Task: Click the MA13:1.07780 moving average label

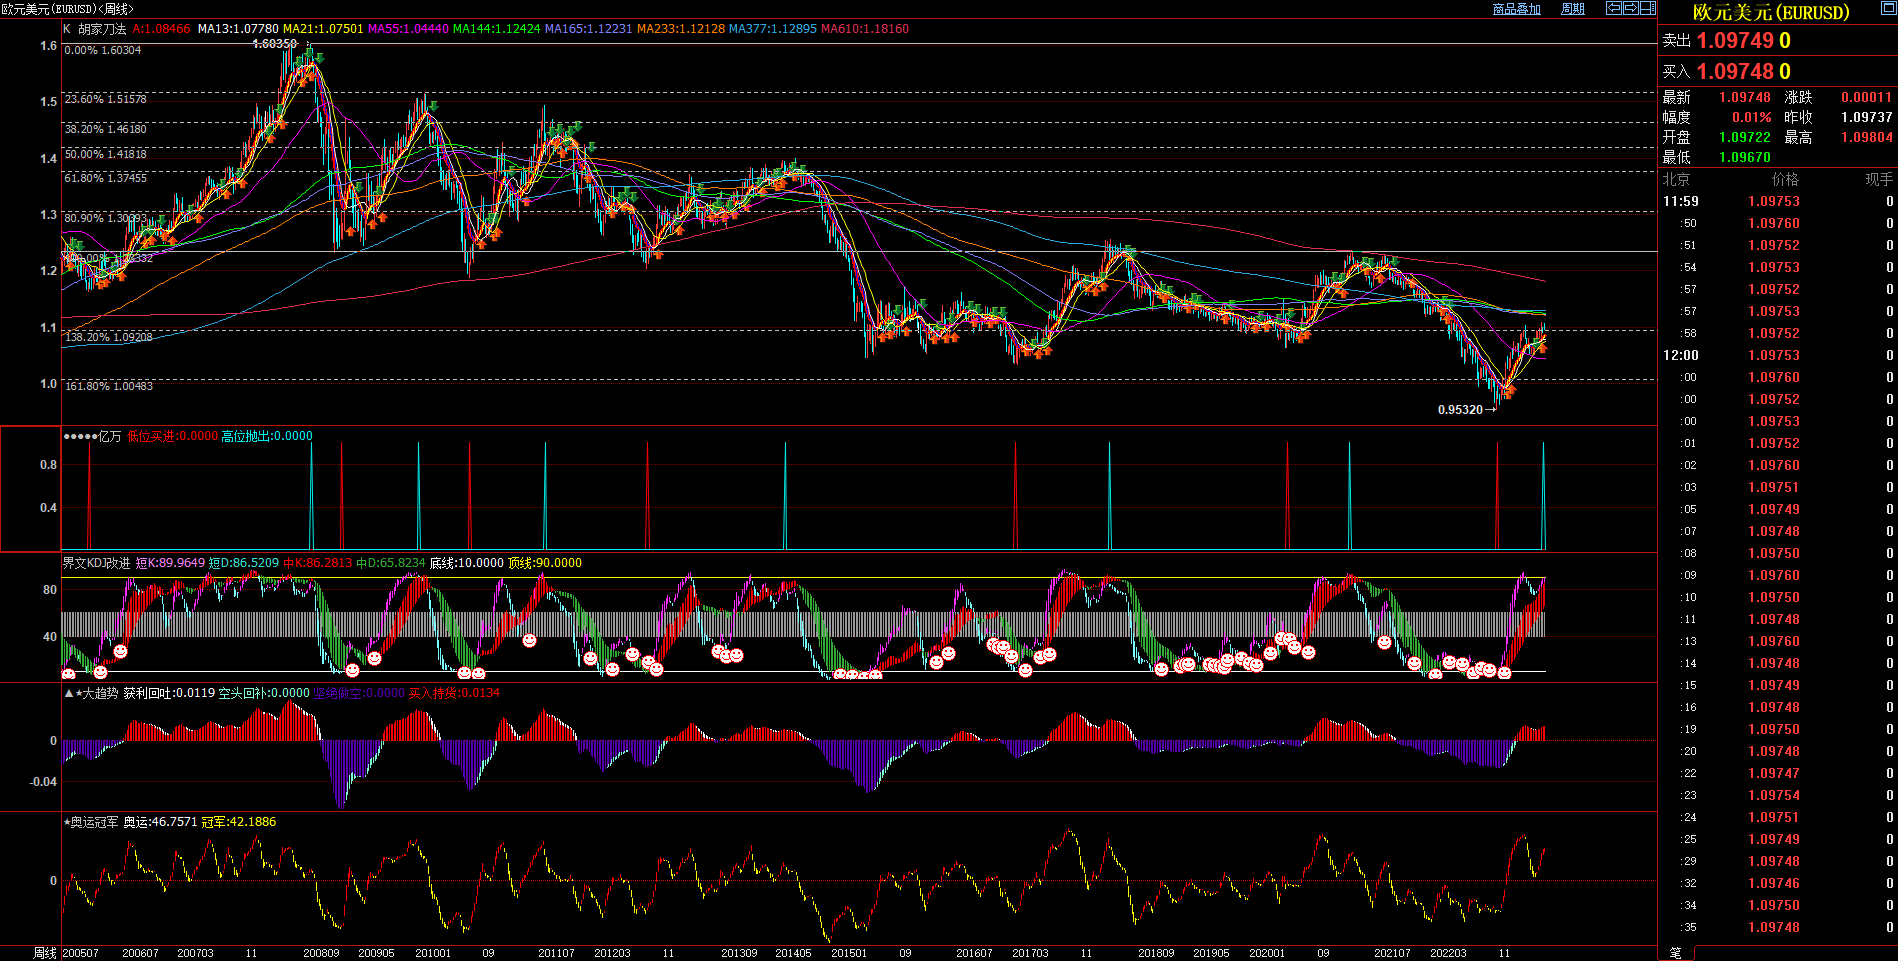Action: [238, 29]
